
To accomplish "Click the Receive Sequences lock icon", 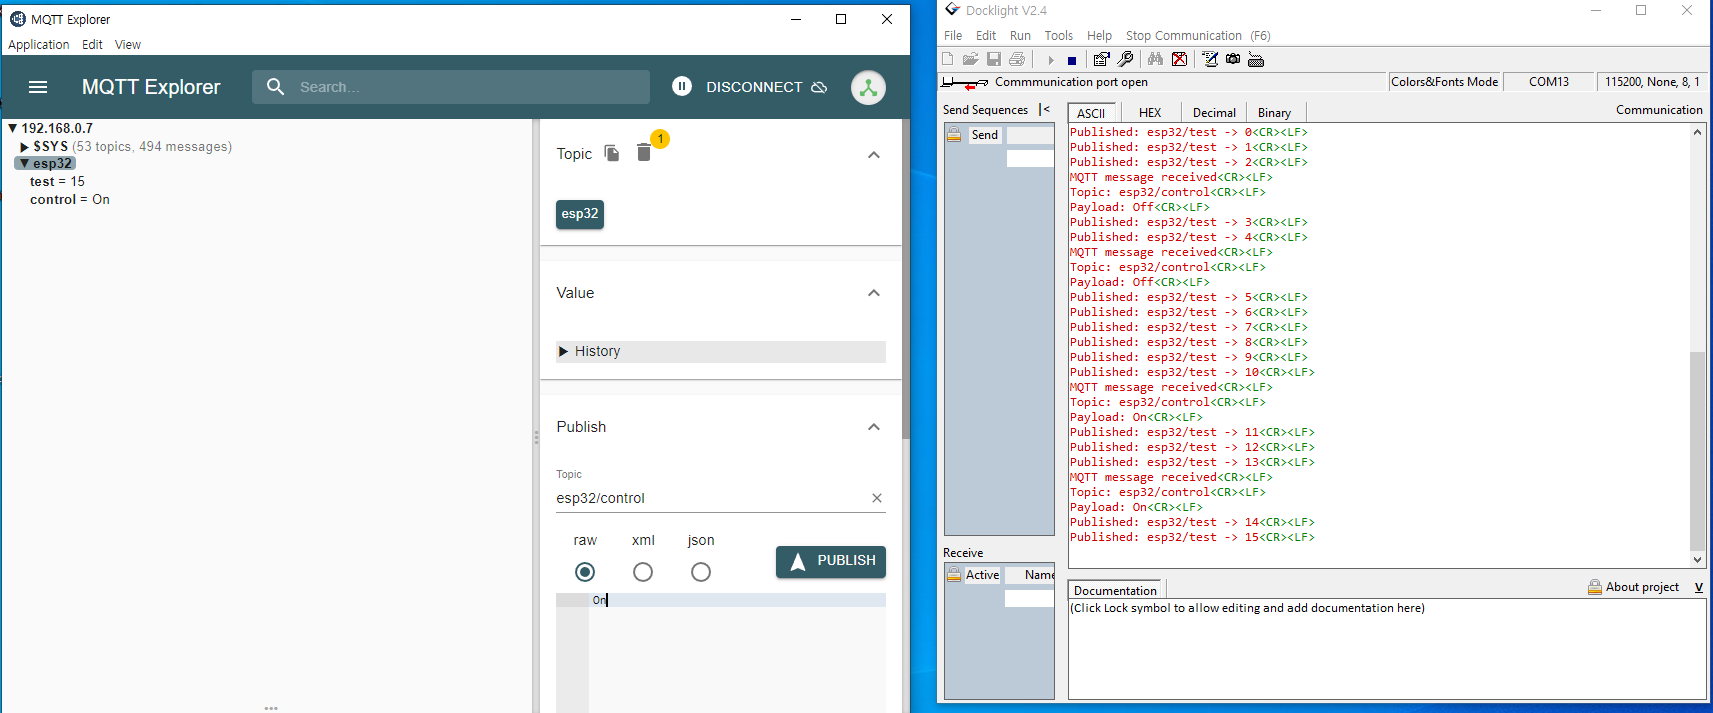I will tap(954, 574).
